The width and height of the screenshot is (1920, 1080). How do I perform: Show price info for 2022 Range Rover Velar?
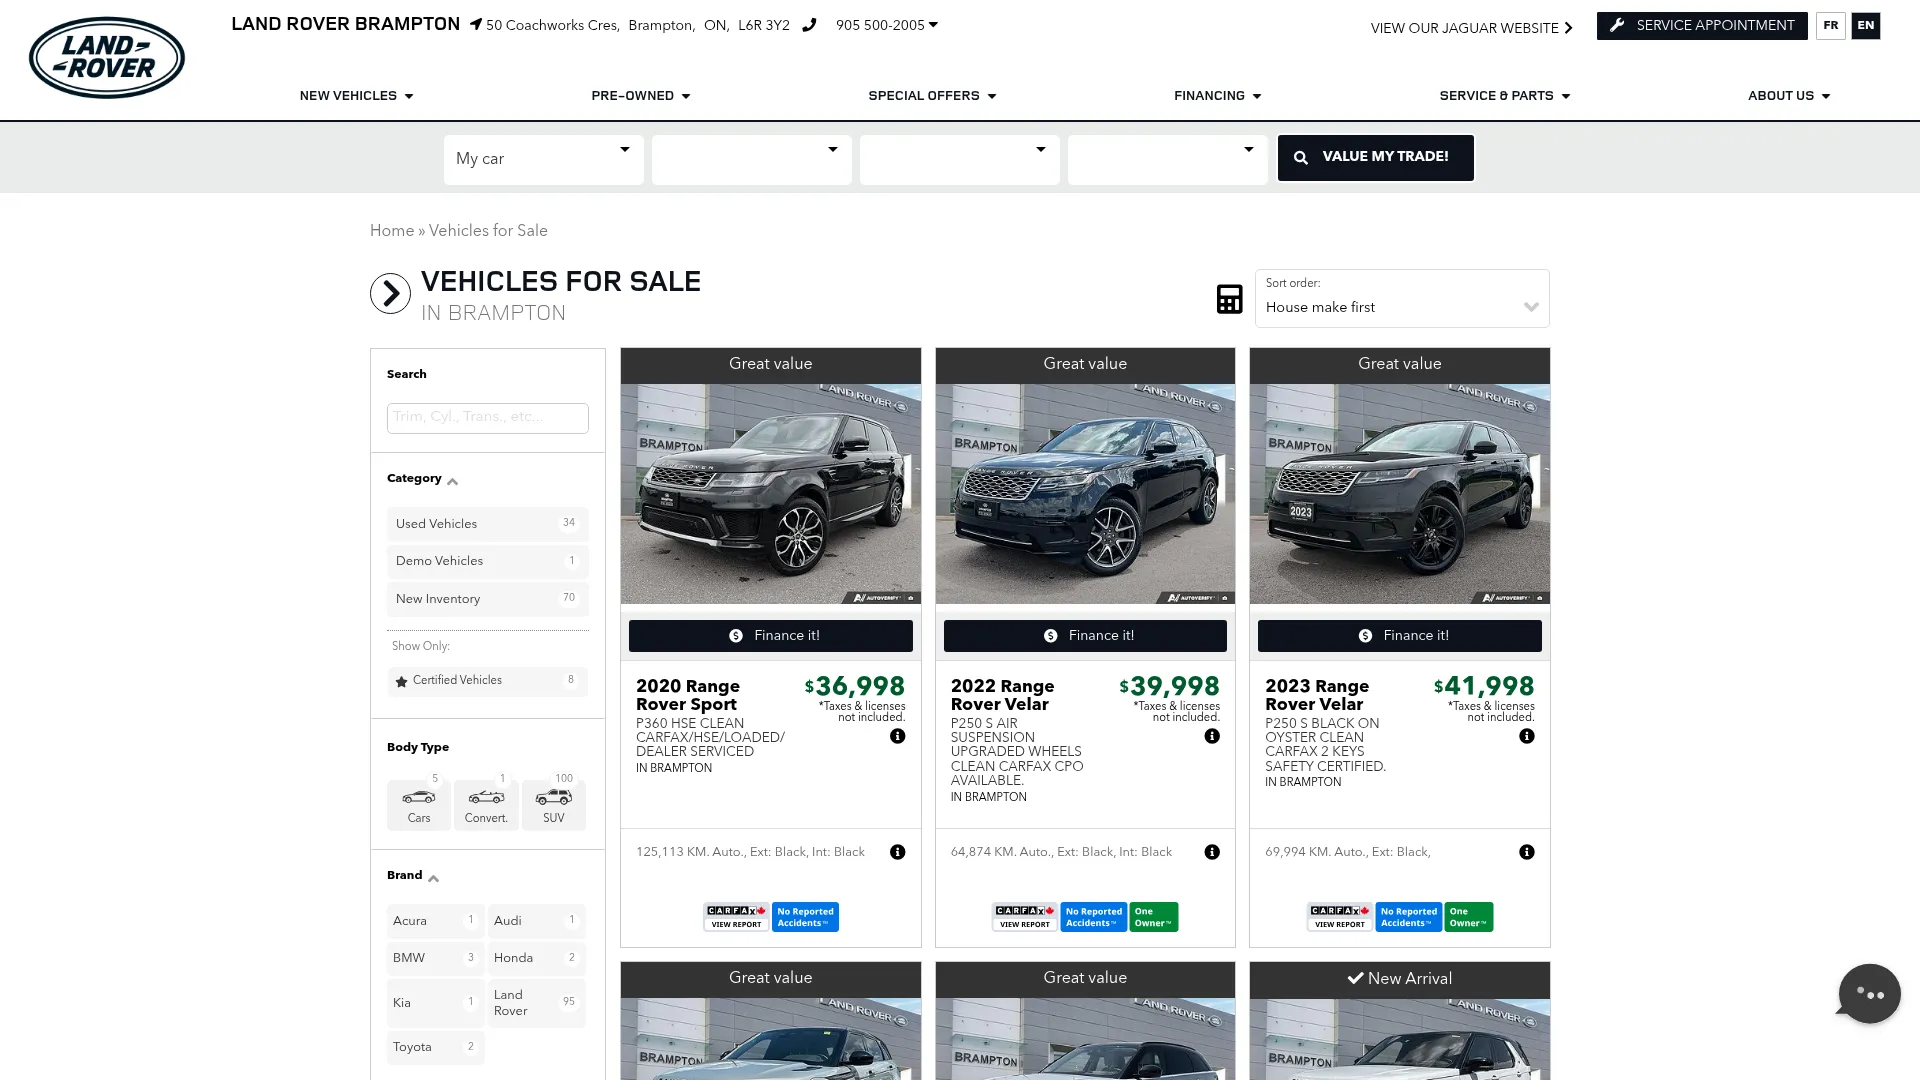(1212, 736)
